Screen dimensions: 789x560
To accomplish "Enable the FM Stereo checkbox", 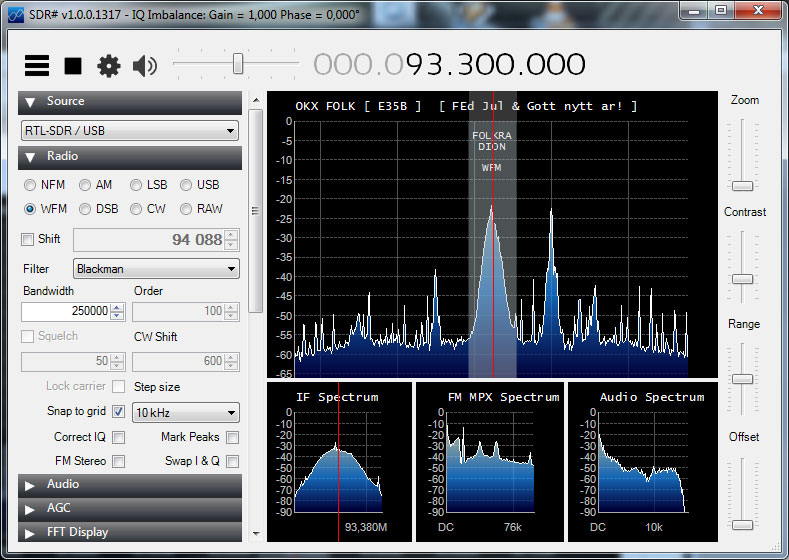I will [119, 461].
